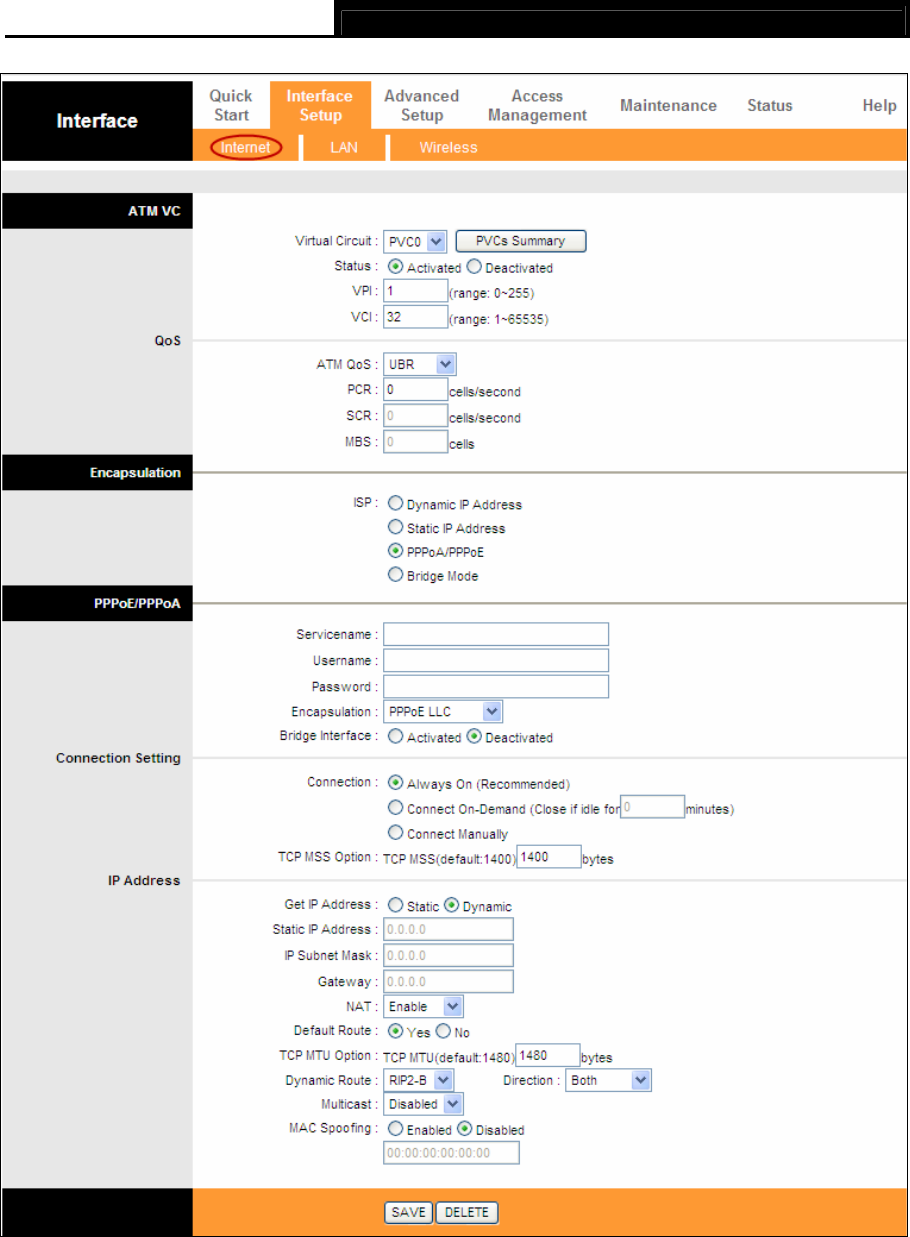The image size is (910, 1237).
Task: Open the Quick Start tab
Action: pyautogui.click(x=231, y=105)
